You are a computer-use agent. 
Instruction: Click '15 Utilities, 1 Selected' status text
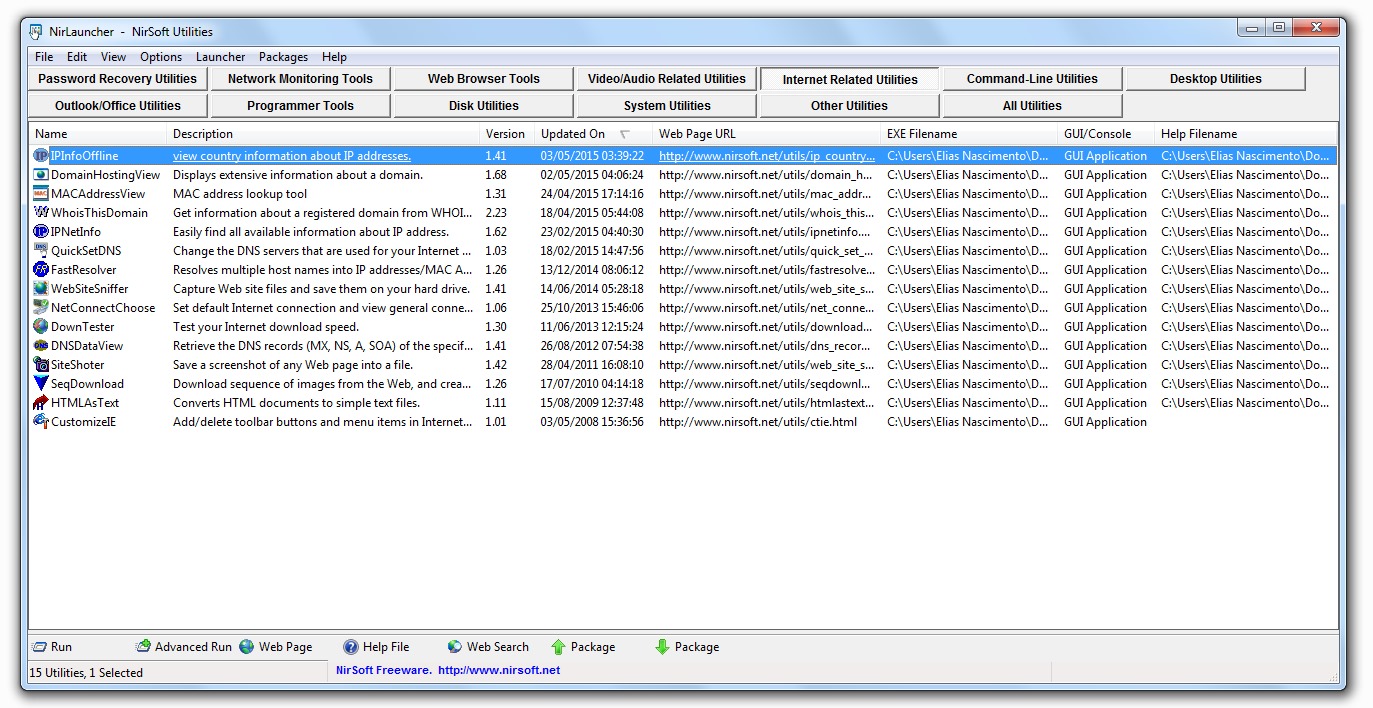click(x=86, y=673)
